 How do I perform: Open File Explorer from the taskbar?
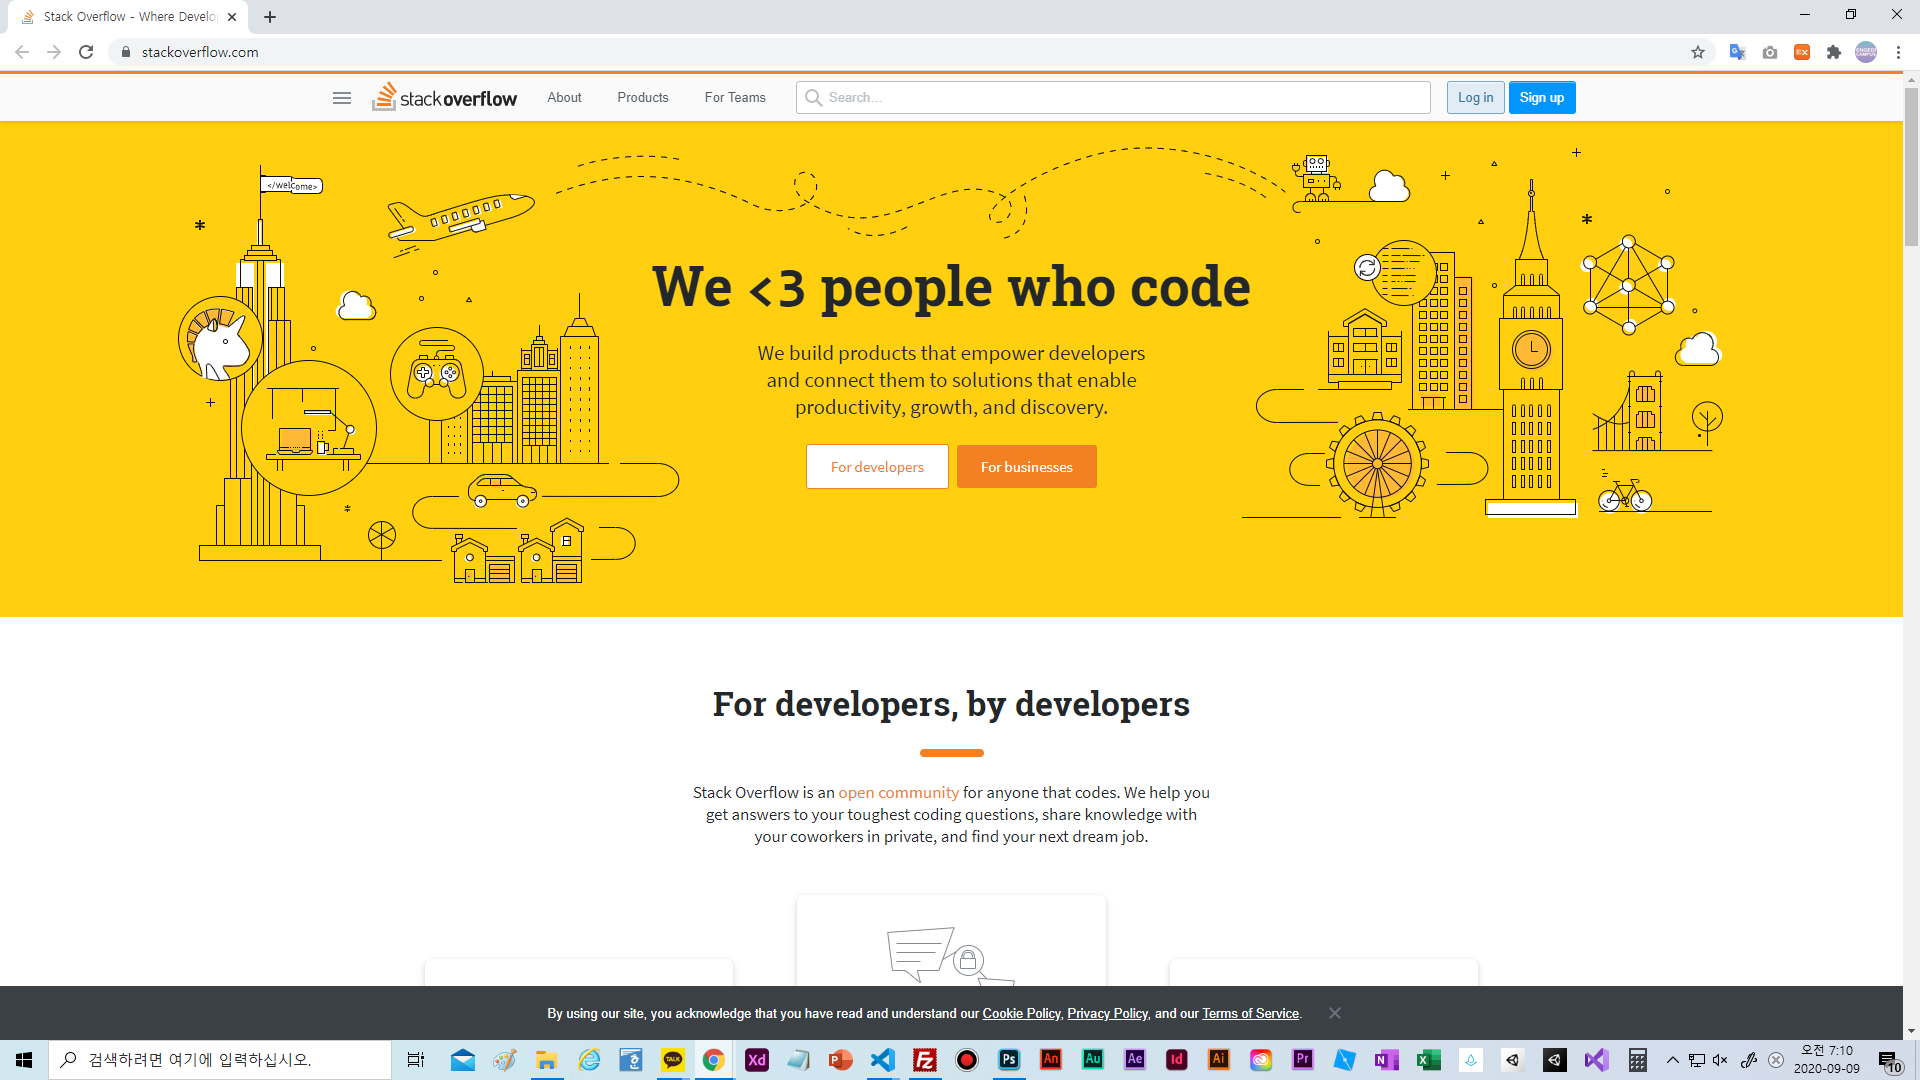point(546,1060)
